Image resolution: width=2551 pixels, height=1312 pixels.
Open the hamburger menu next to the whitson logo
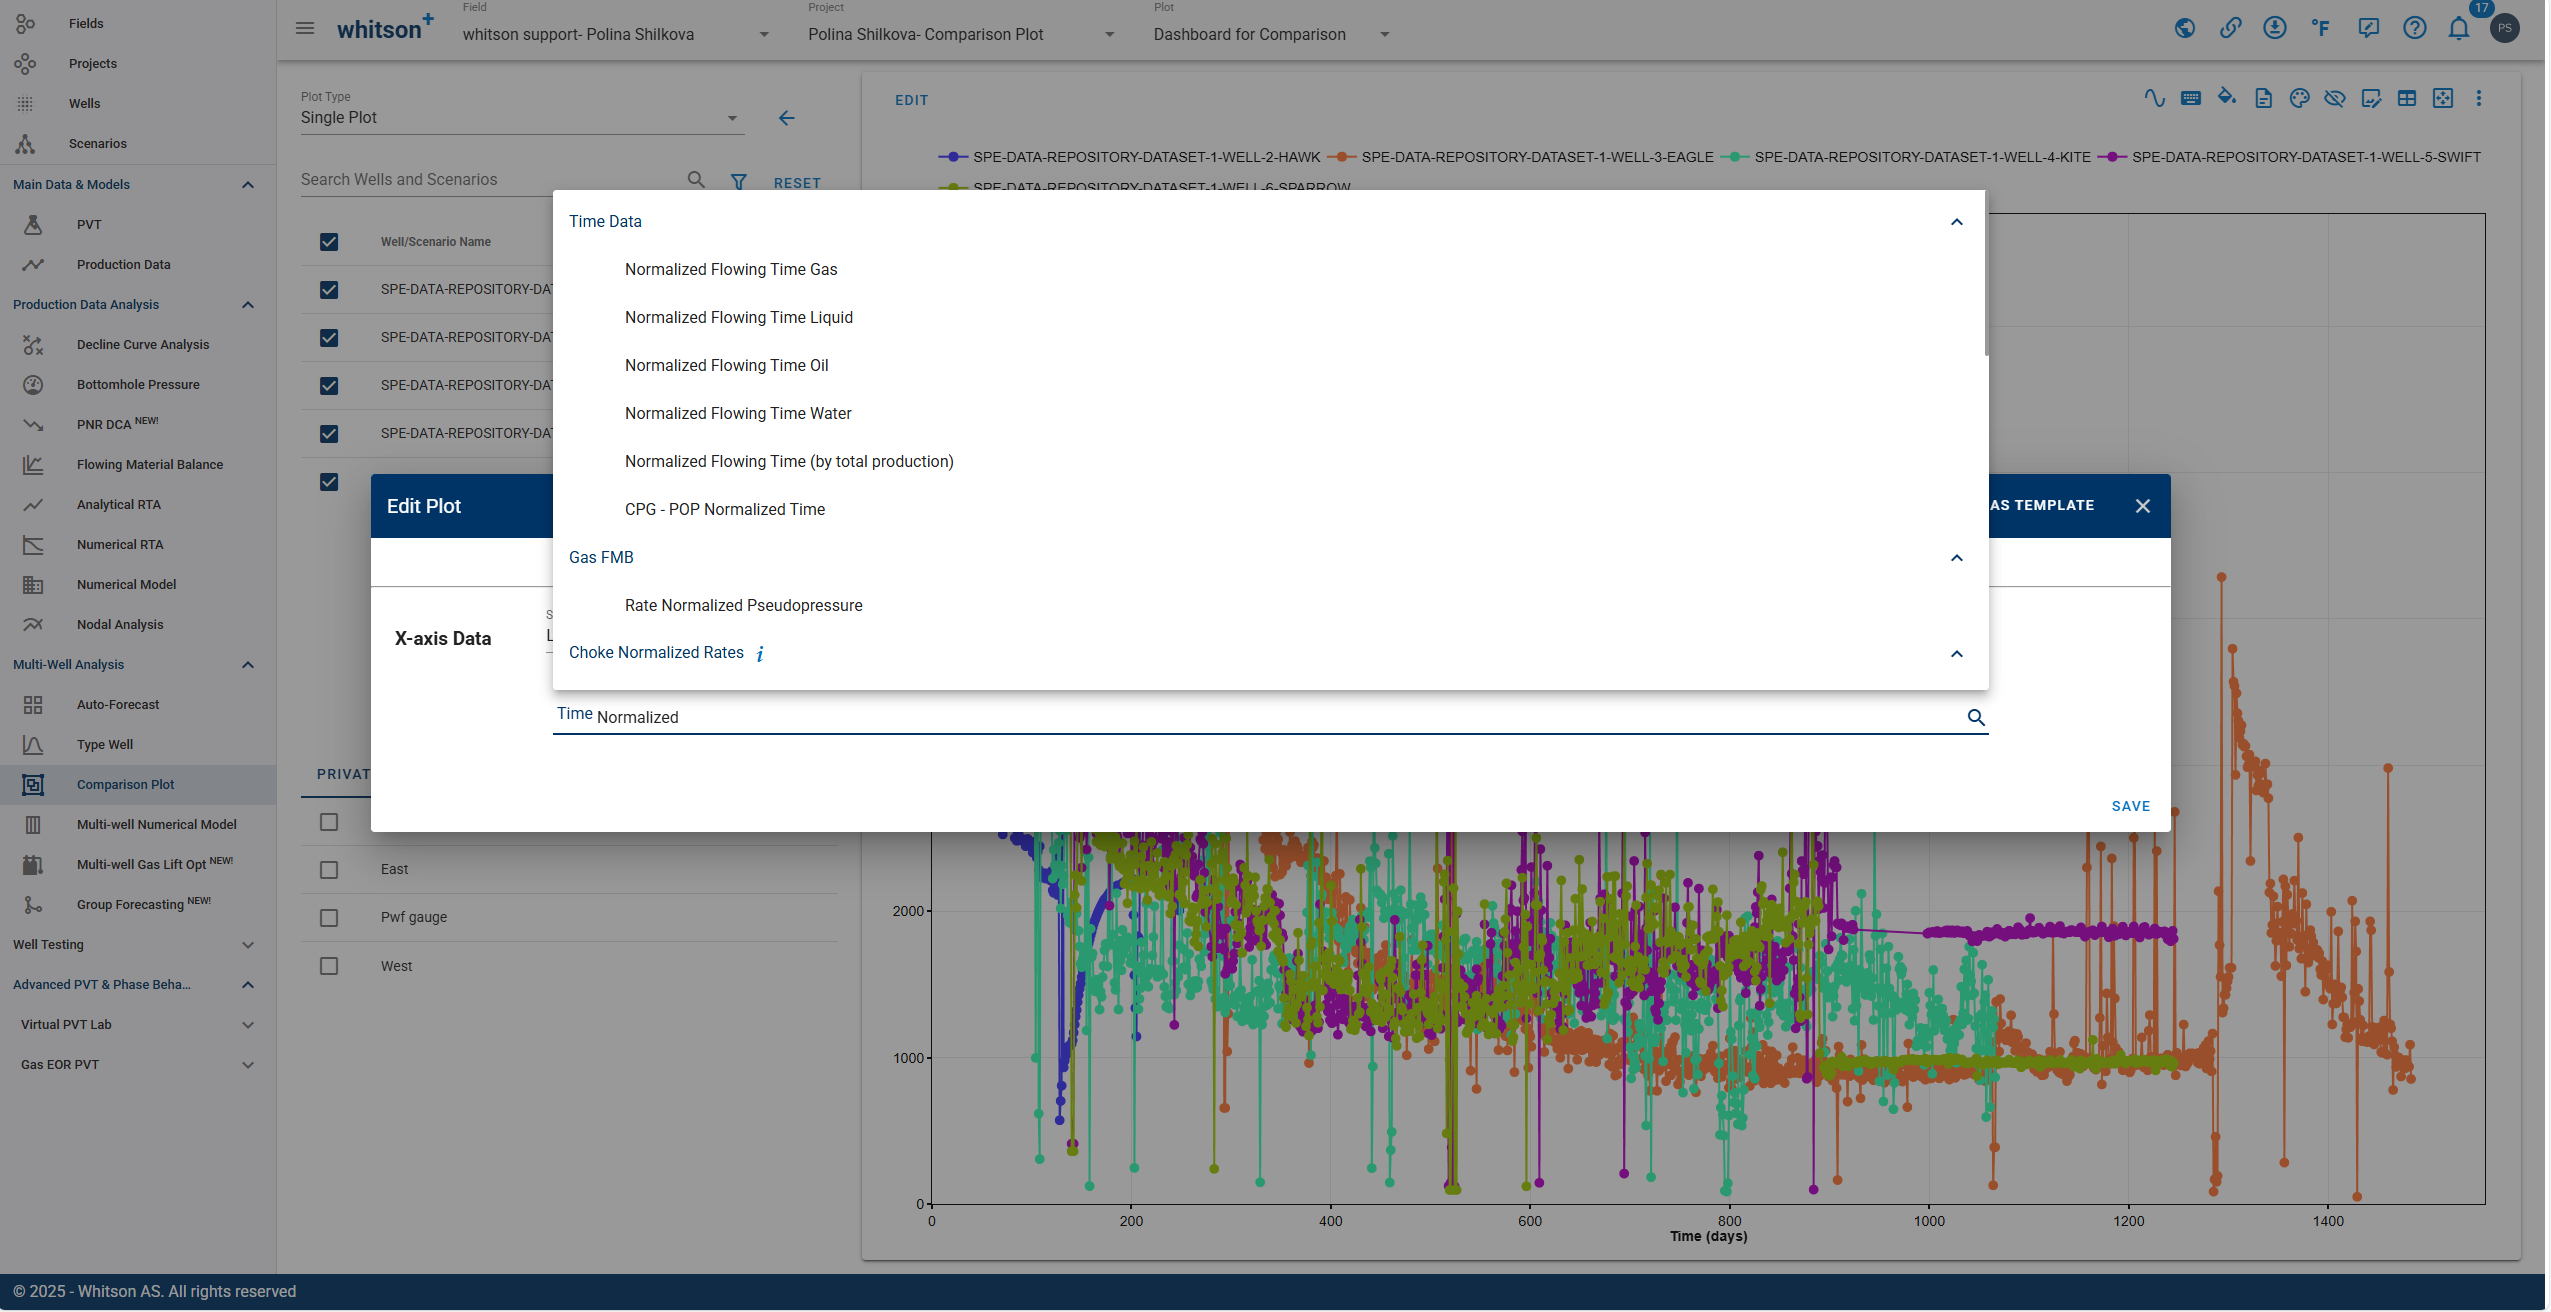pos(305,29)
